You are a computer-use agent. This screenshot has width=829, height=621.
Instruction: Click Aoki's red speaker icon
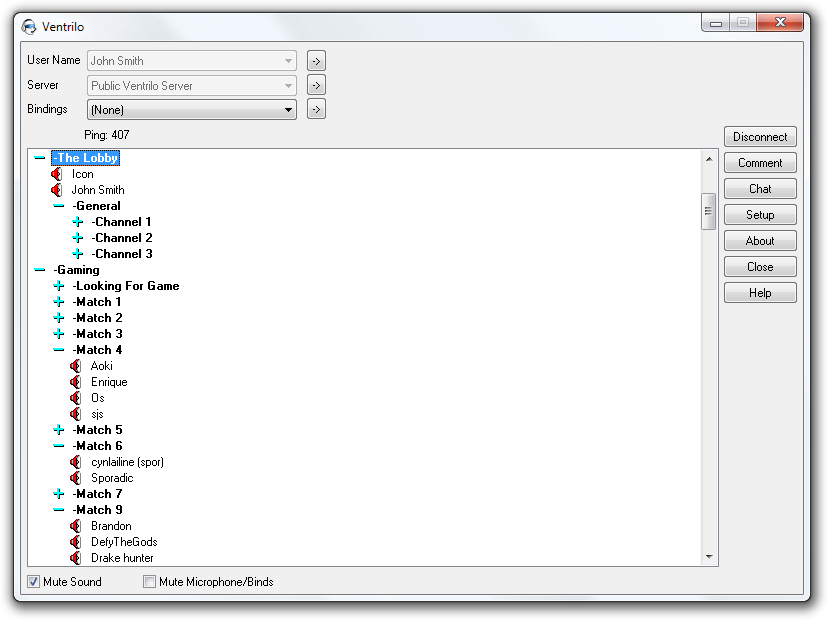(x=76, y=366)
